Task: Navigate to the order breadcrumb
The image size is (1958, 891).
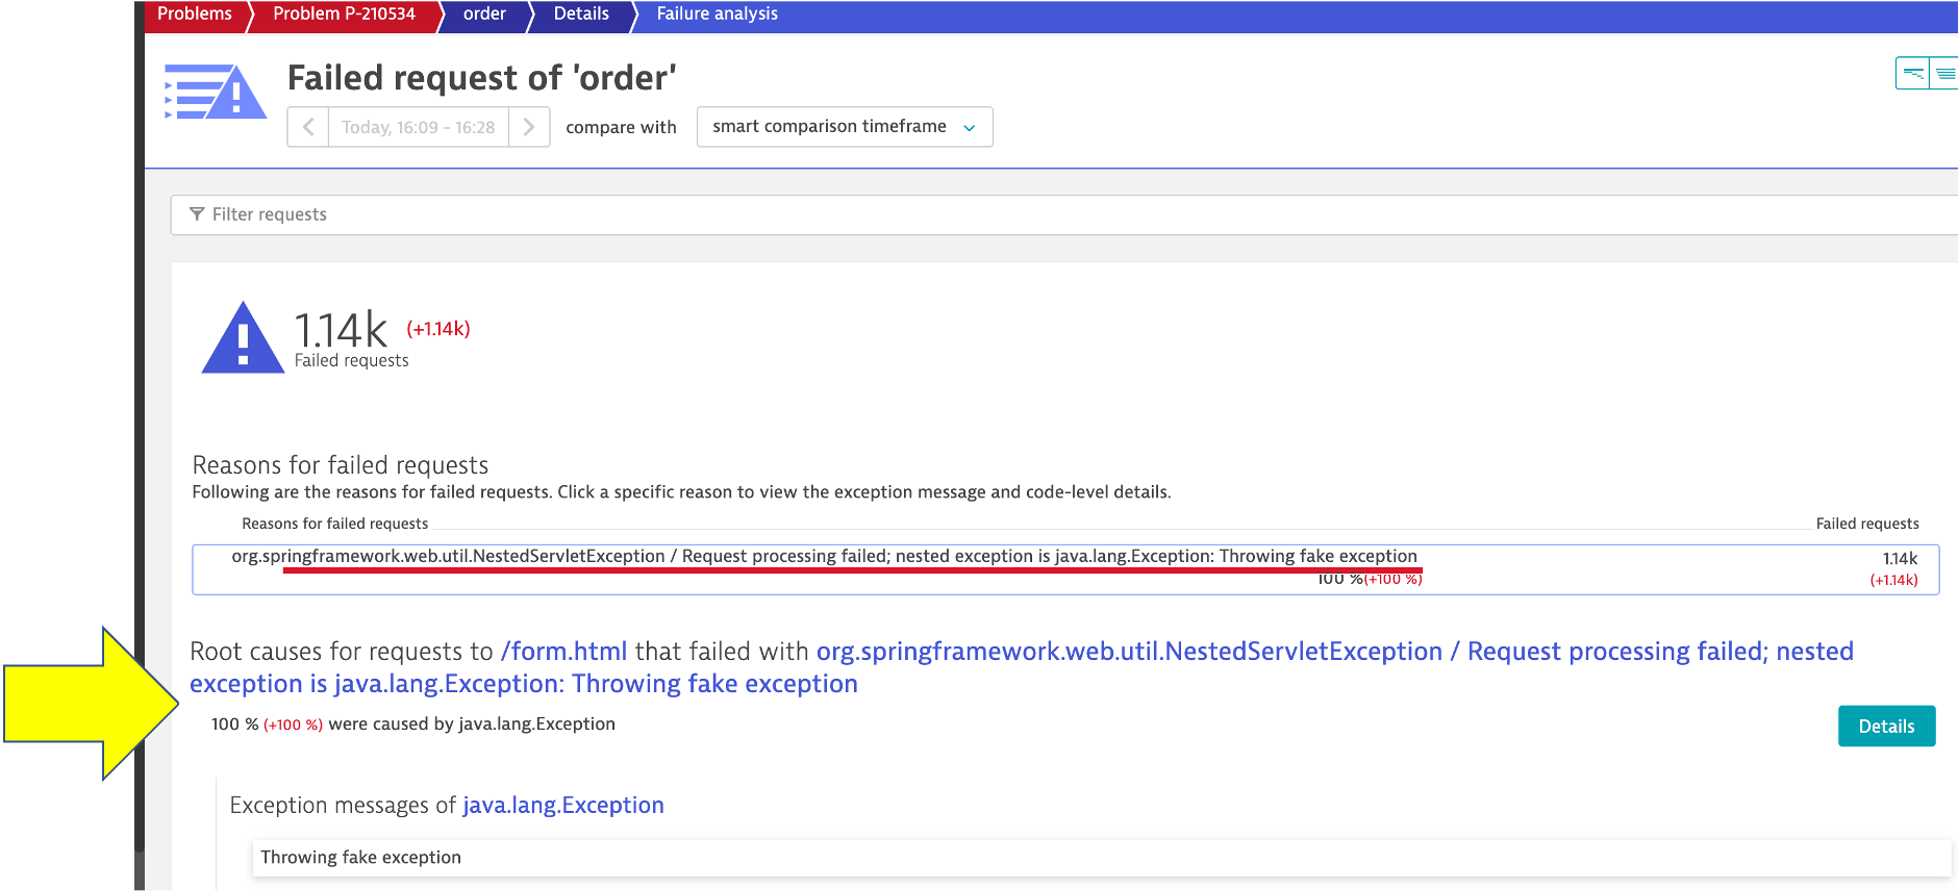Action: click(x=484, y=14)
